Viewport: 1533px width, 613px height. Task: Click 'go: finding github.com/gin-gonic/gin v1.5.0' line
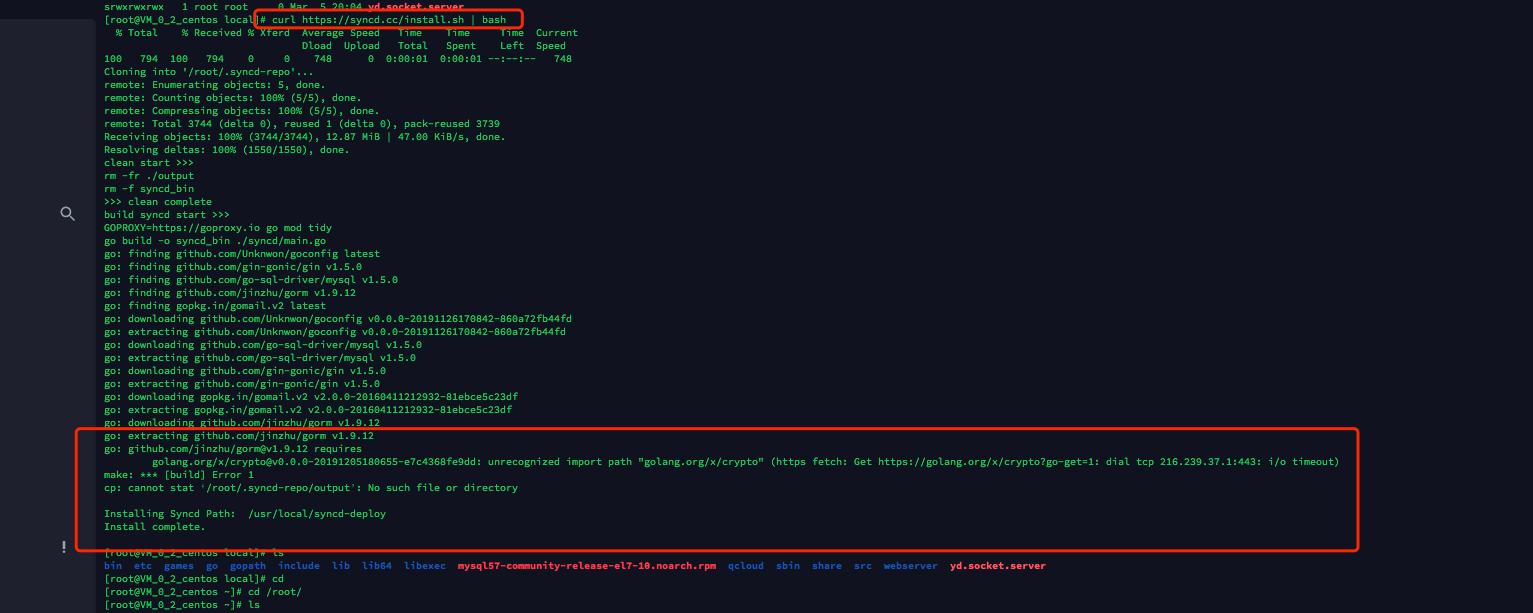[233, 267]
